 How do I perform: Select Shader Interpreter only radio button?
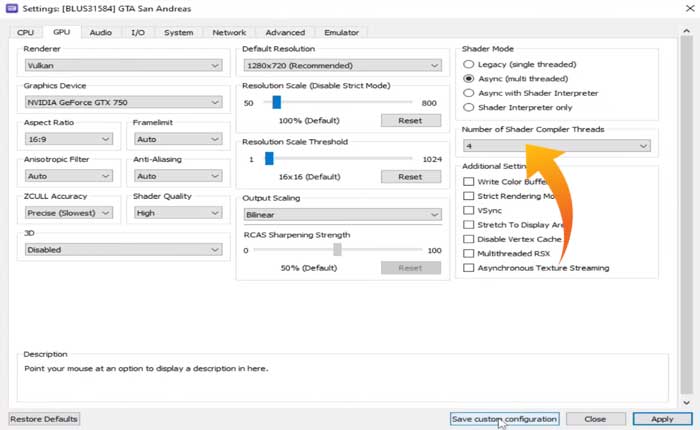[469, 107]
